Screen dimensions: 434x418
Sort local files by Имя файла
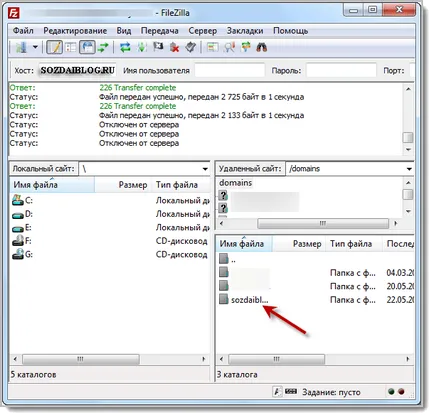[x=52, y=185]
